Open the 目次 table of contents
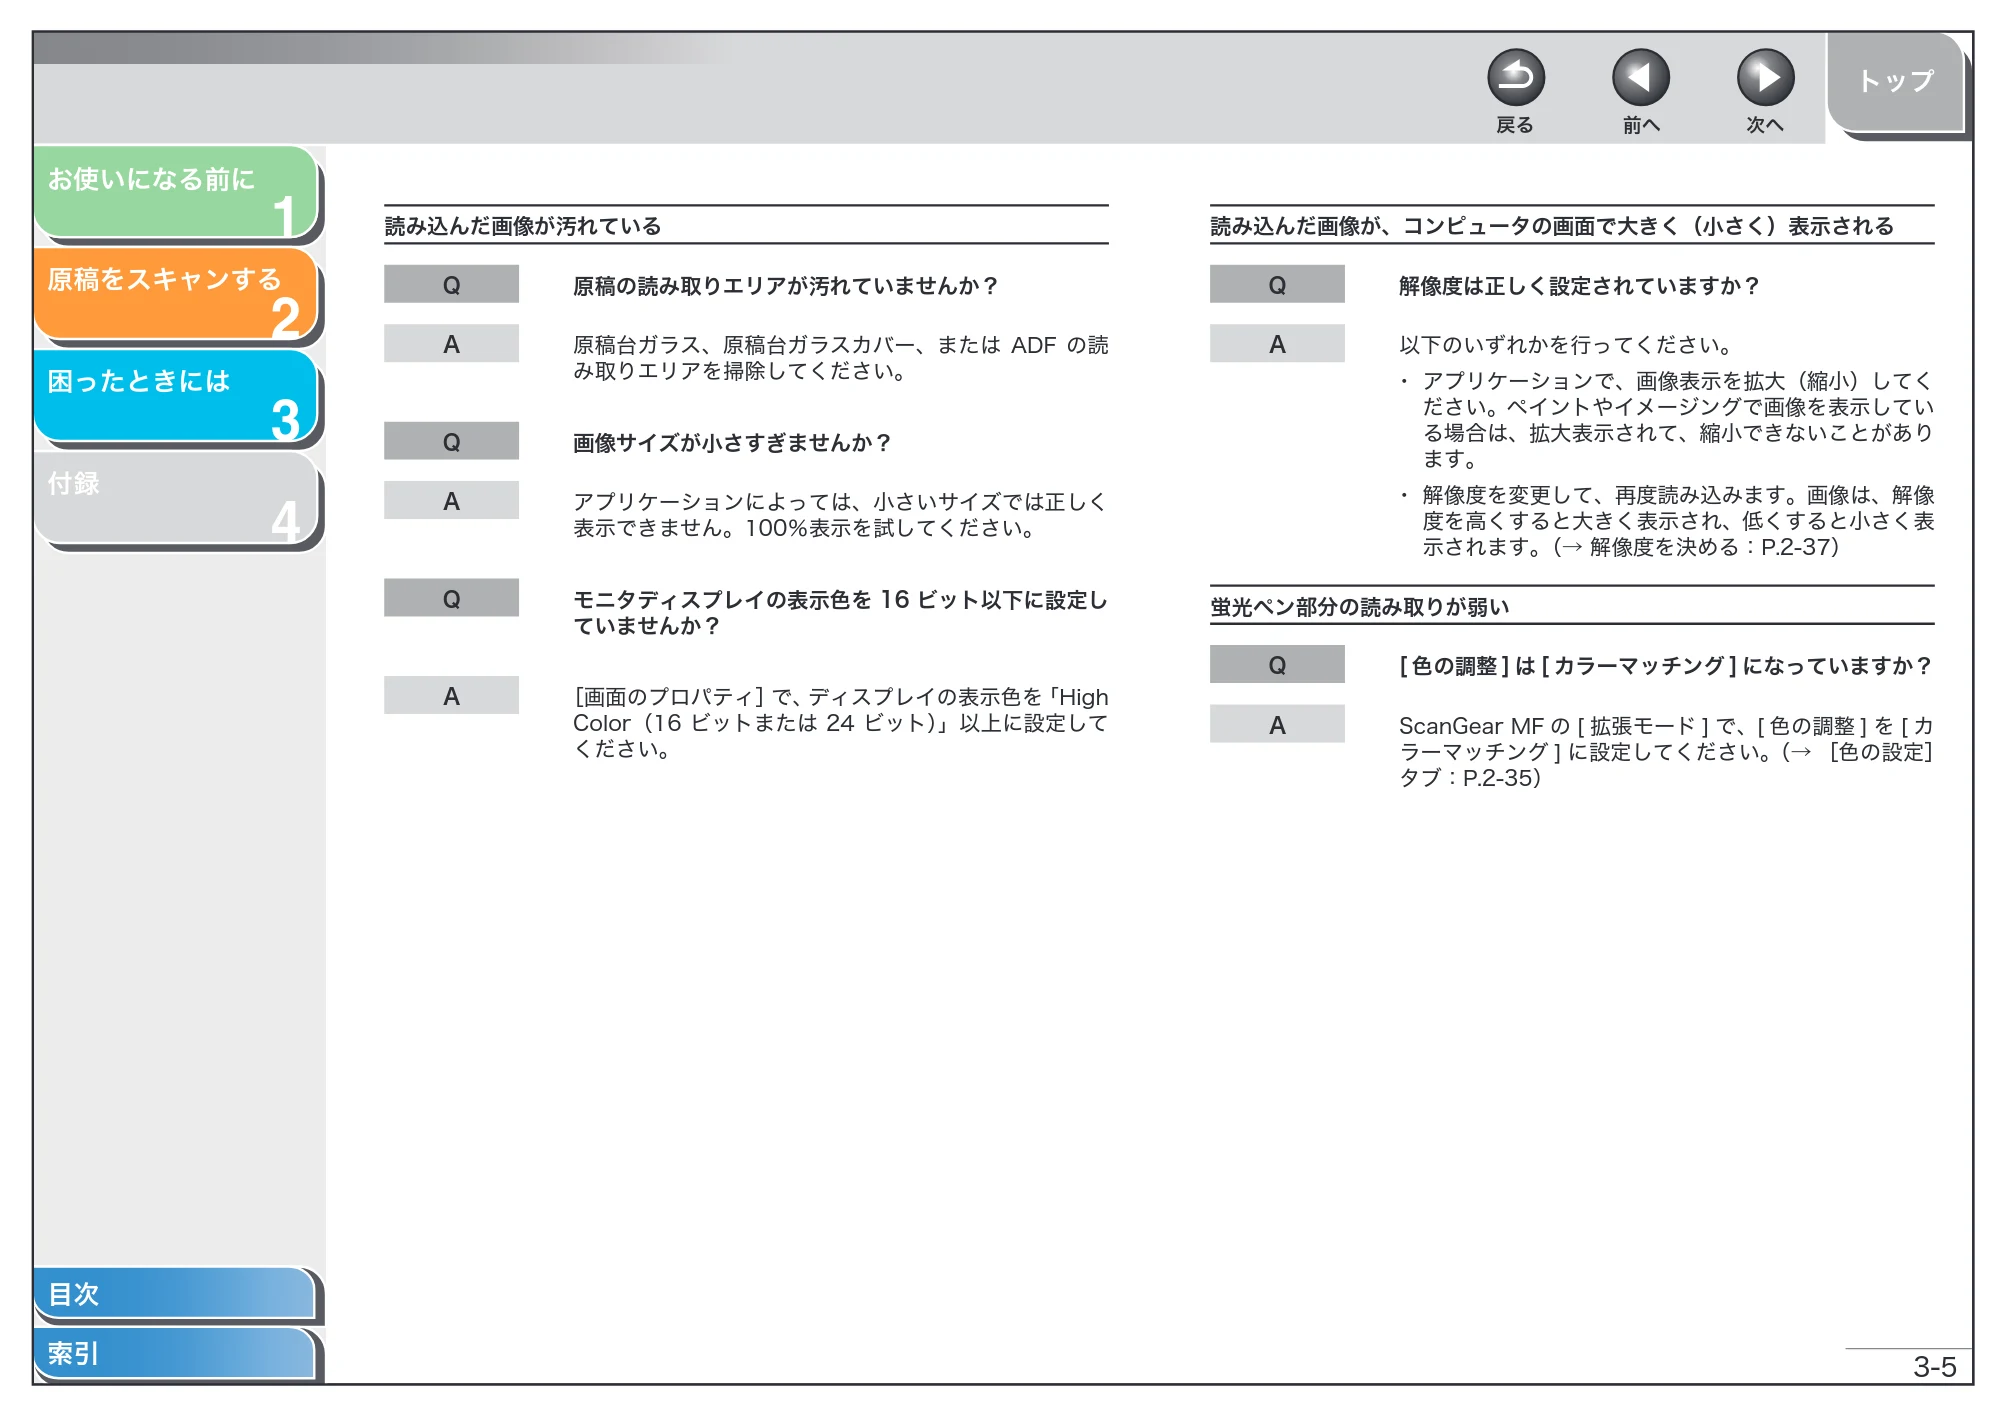Screen dimensions: 2000x1415 [175, 1293]
